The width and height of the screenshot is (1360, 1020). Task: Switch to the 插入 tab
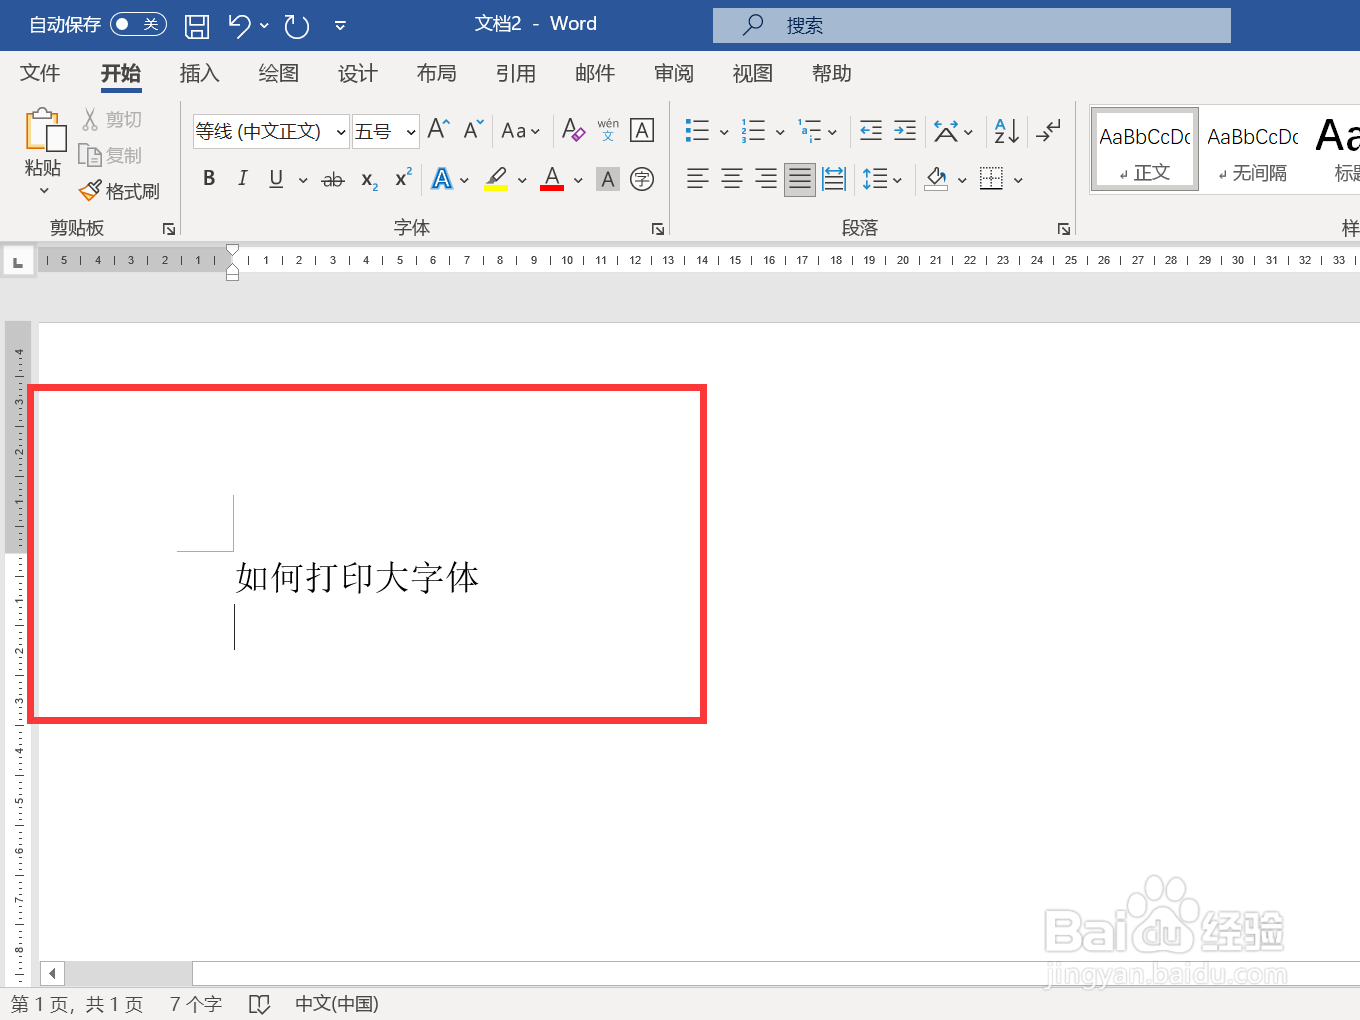tap(199, 73)
